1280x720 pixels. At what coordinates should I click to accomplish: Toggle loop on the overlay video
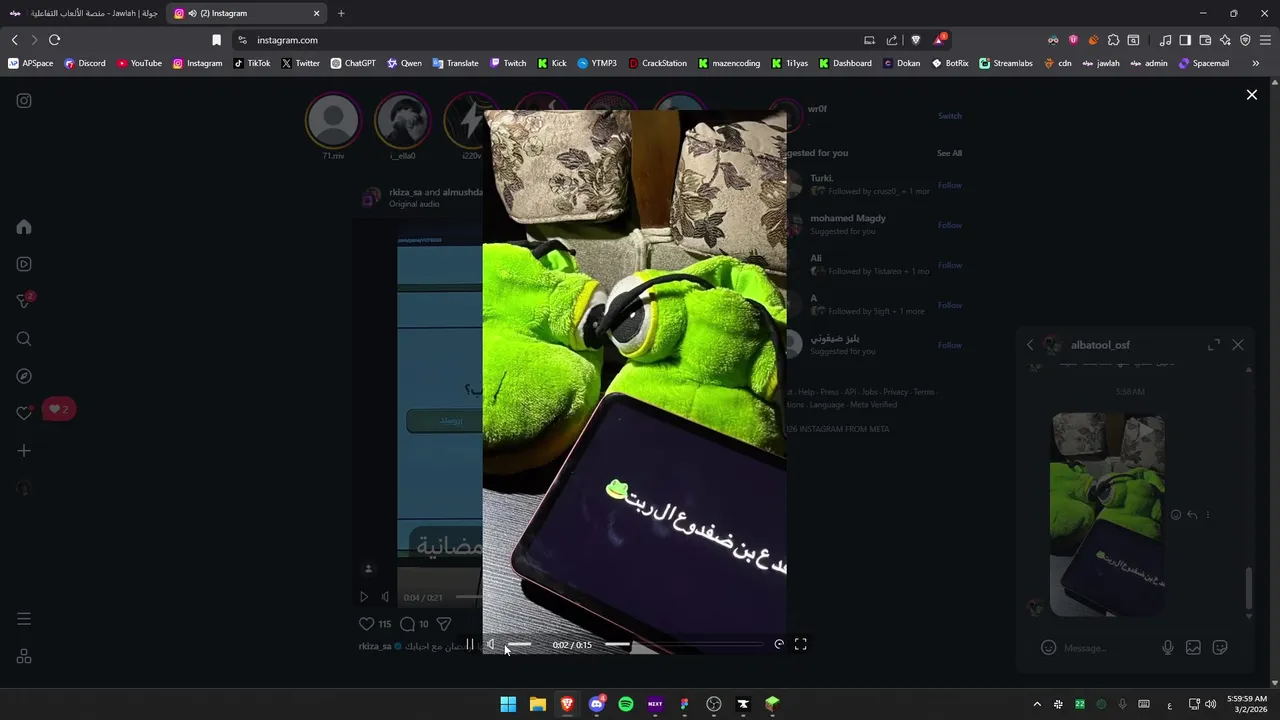pos(779,645)
